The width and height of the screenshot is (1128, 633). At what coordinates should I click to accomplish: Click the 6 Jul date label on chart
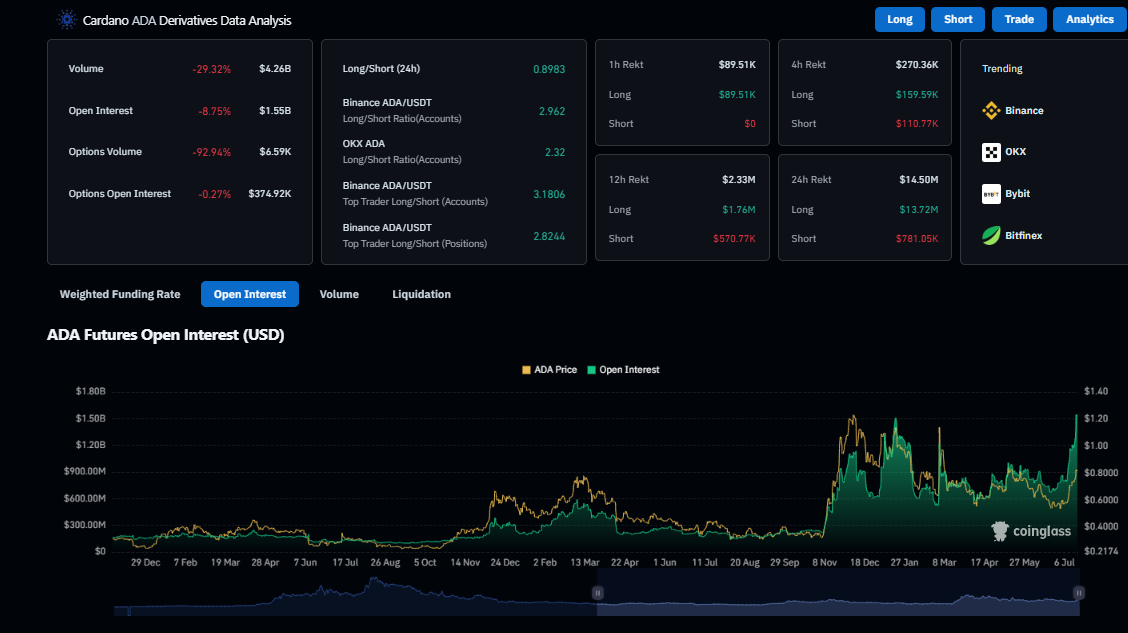point(1063,563)
